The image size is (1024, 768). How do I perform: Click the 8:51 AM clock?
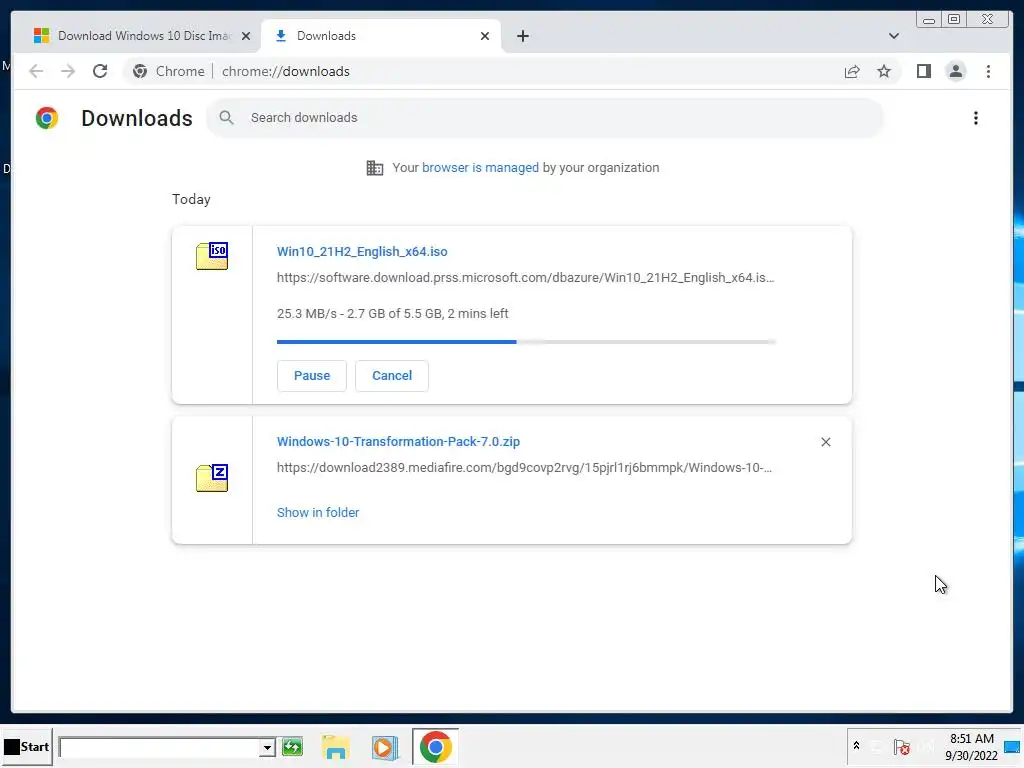972,739
